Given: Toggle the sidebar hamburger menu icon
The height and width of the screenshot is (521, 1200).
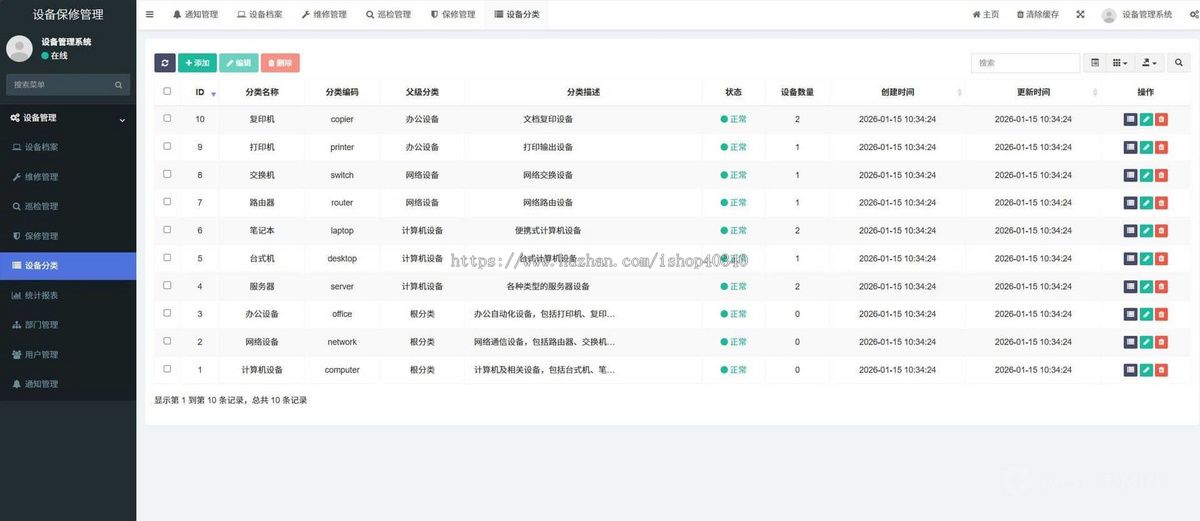Looking at the screenshot, I should pos(150,15).
